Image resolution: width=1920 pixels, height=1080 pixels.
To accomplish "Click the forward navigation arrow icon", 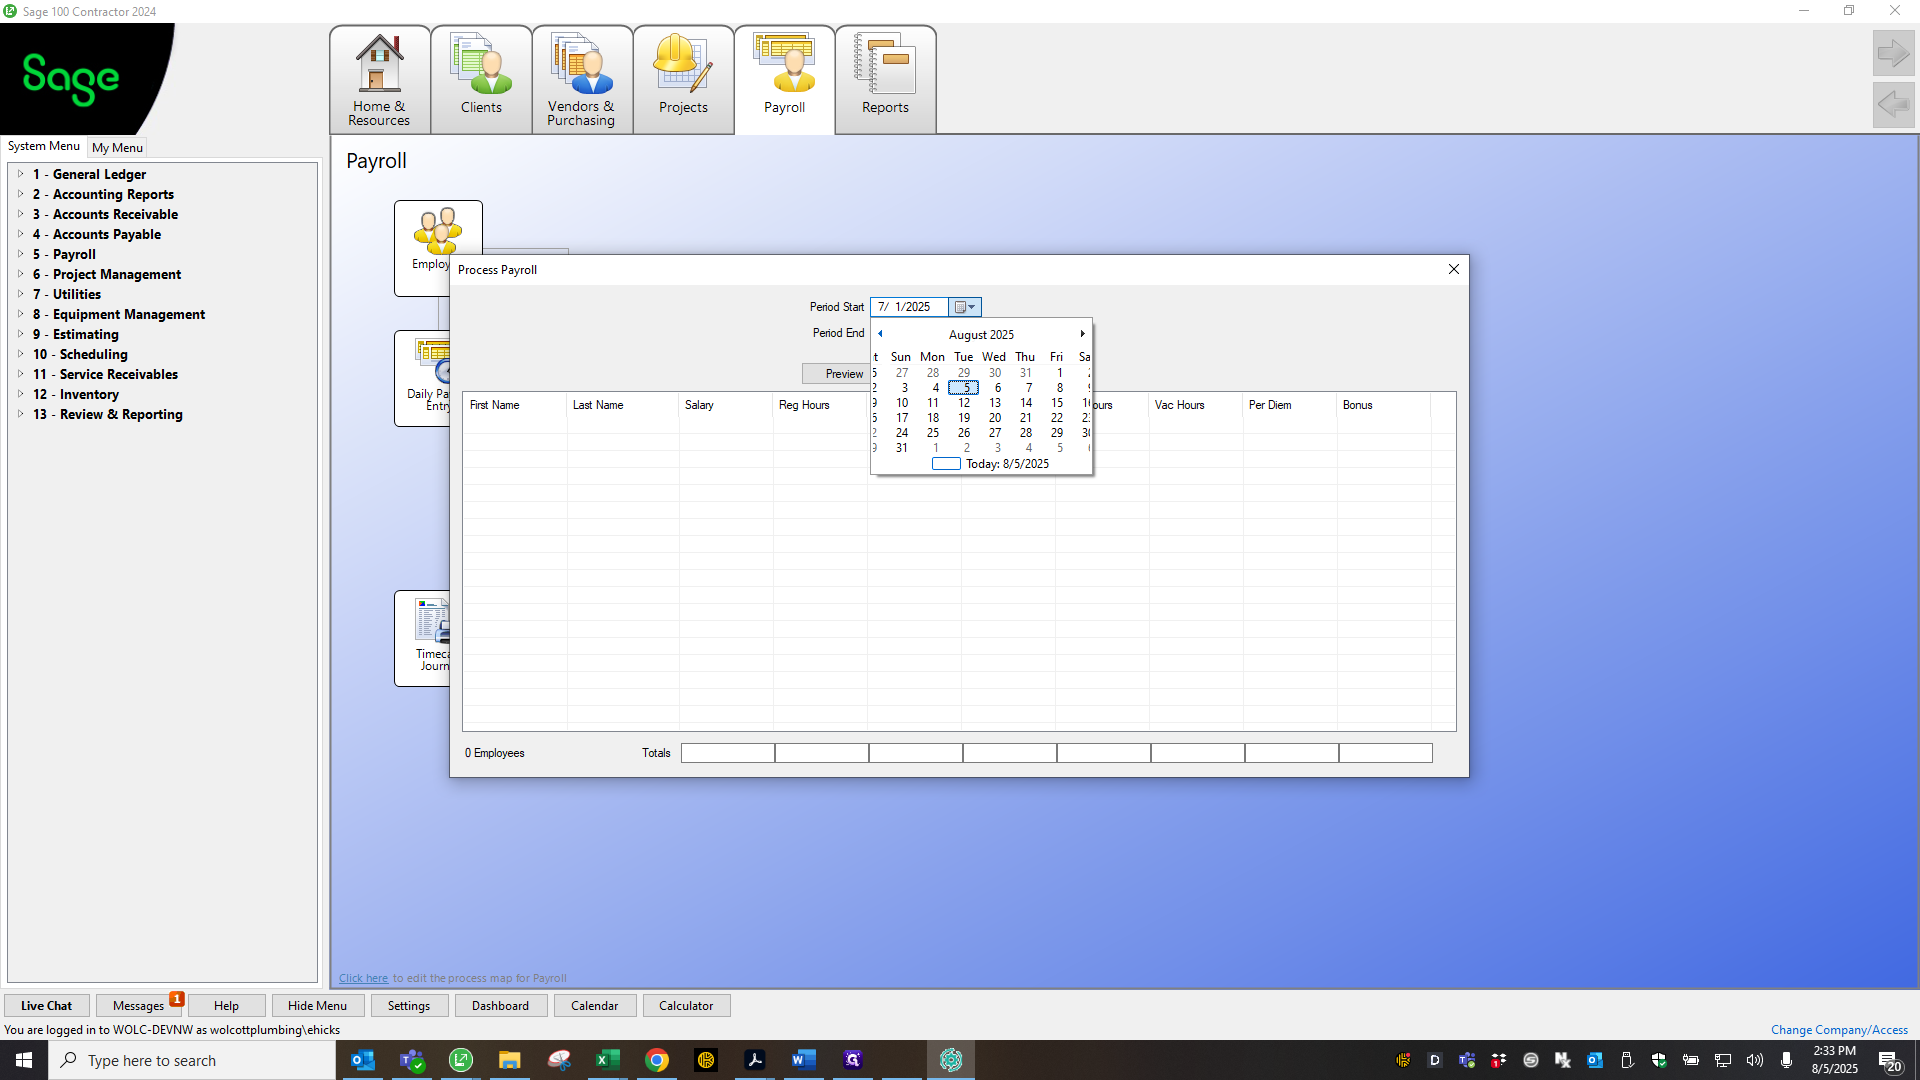I will coord(1893,53).
